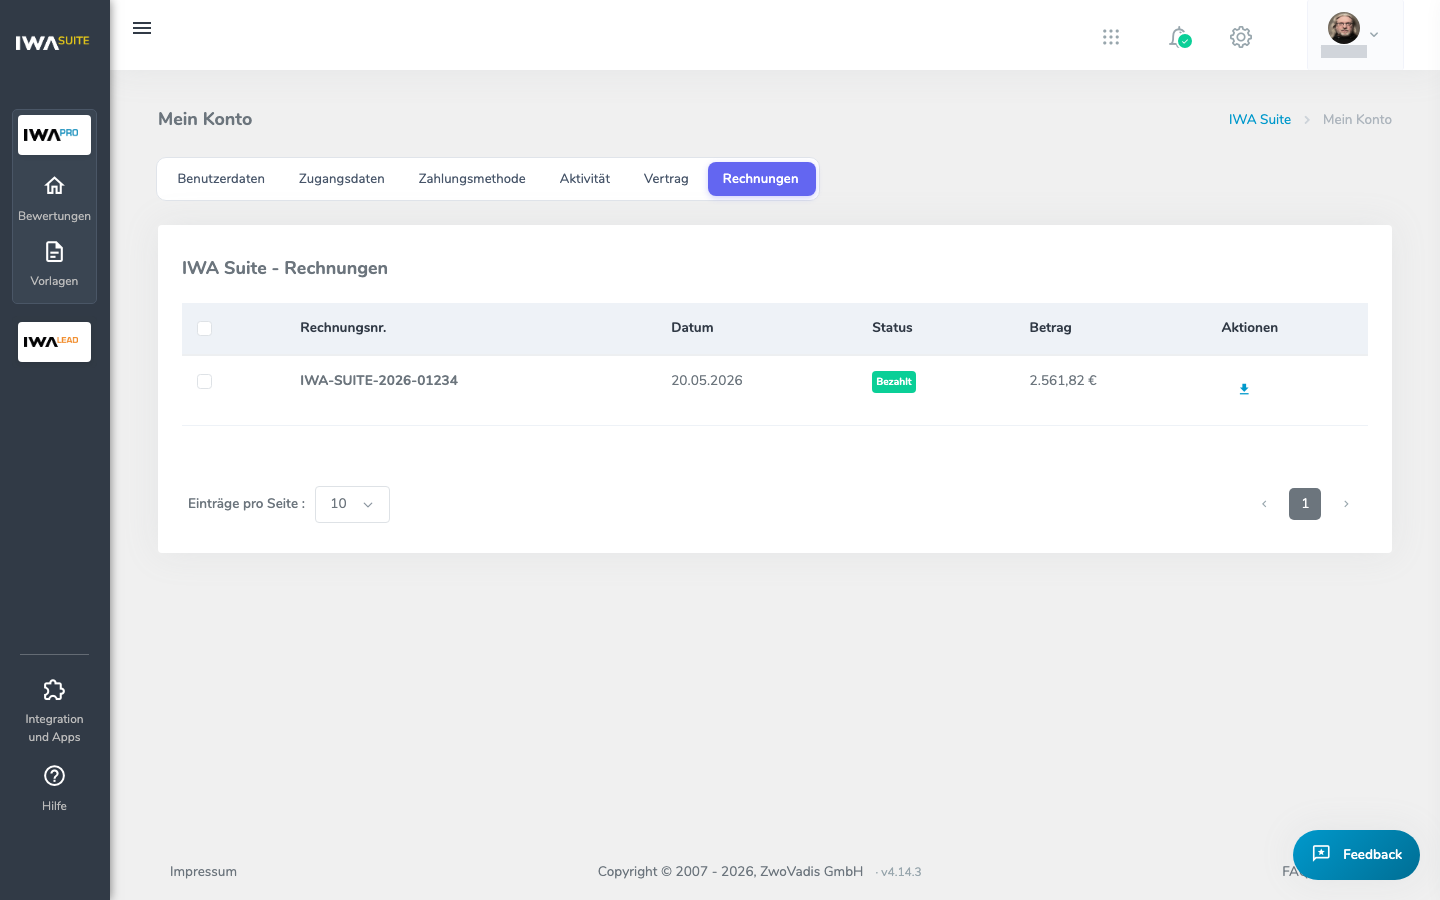The image size is (1440, 900).
Task: Open the apps grid icon
Action: click(x=1111, y=37)
